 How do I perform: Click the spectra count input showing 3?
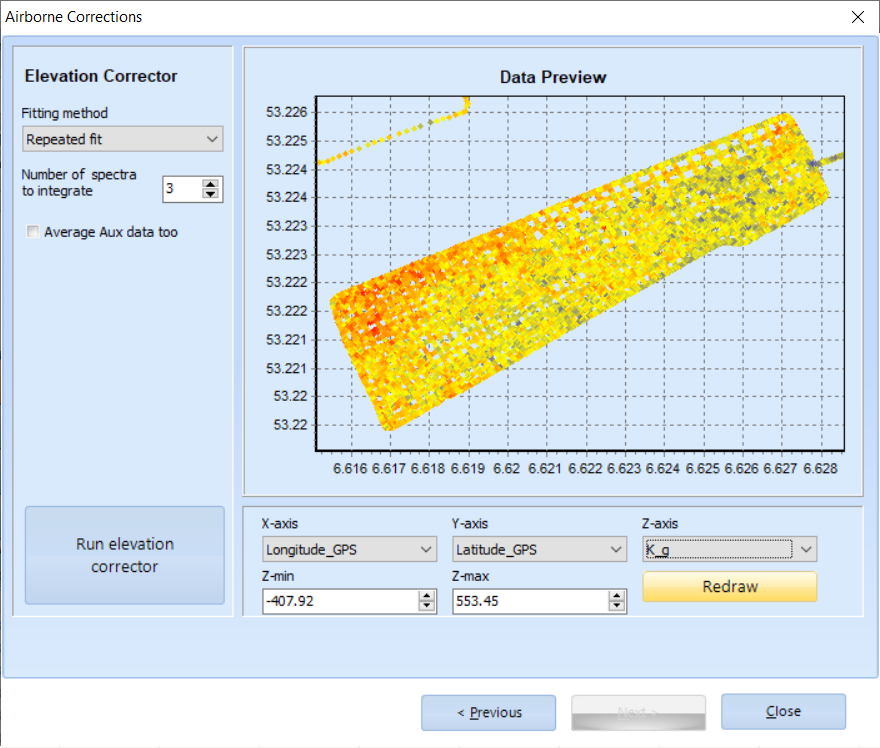[x=182, y=189]
